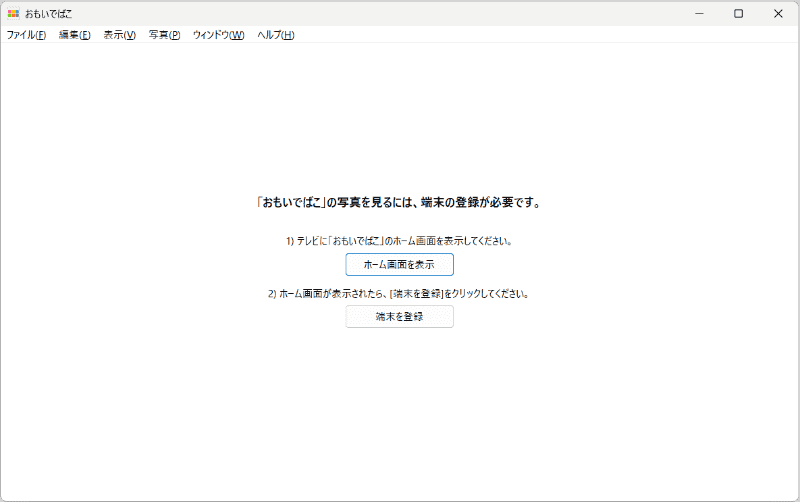This screenshot has height=502, width=800.
Task: Open the 表示(V) menu
Action: [x=119, y=35]
